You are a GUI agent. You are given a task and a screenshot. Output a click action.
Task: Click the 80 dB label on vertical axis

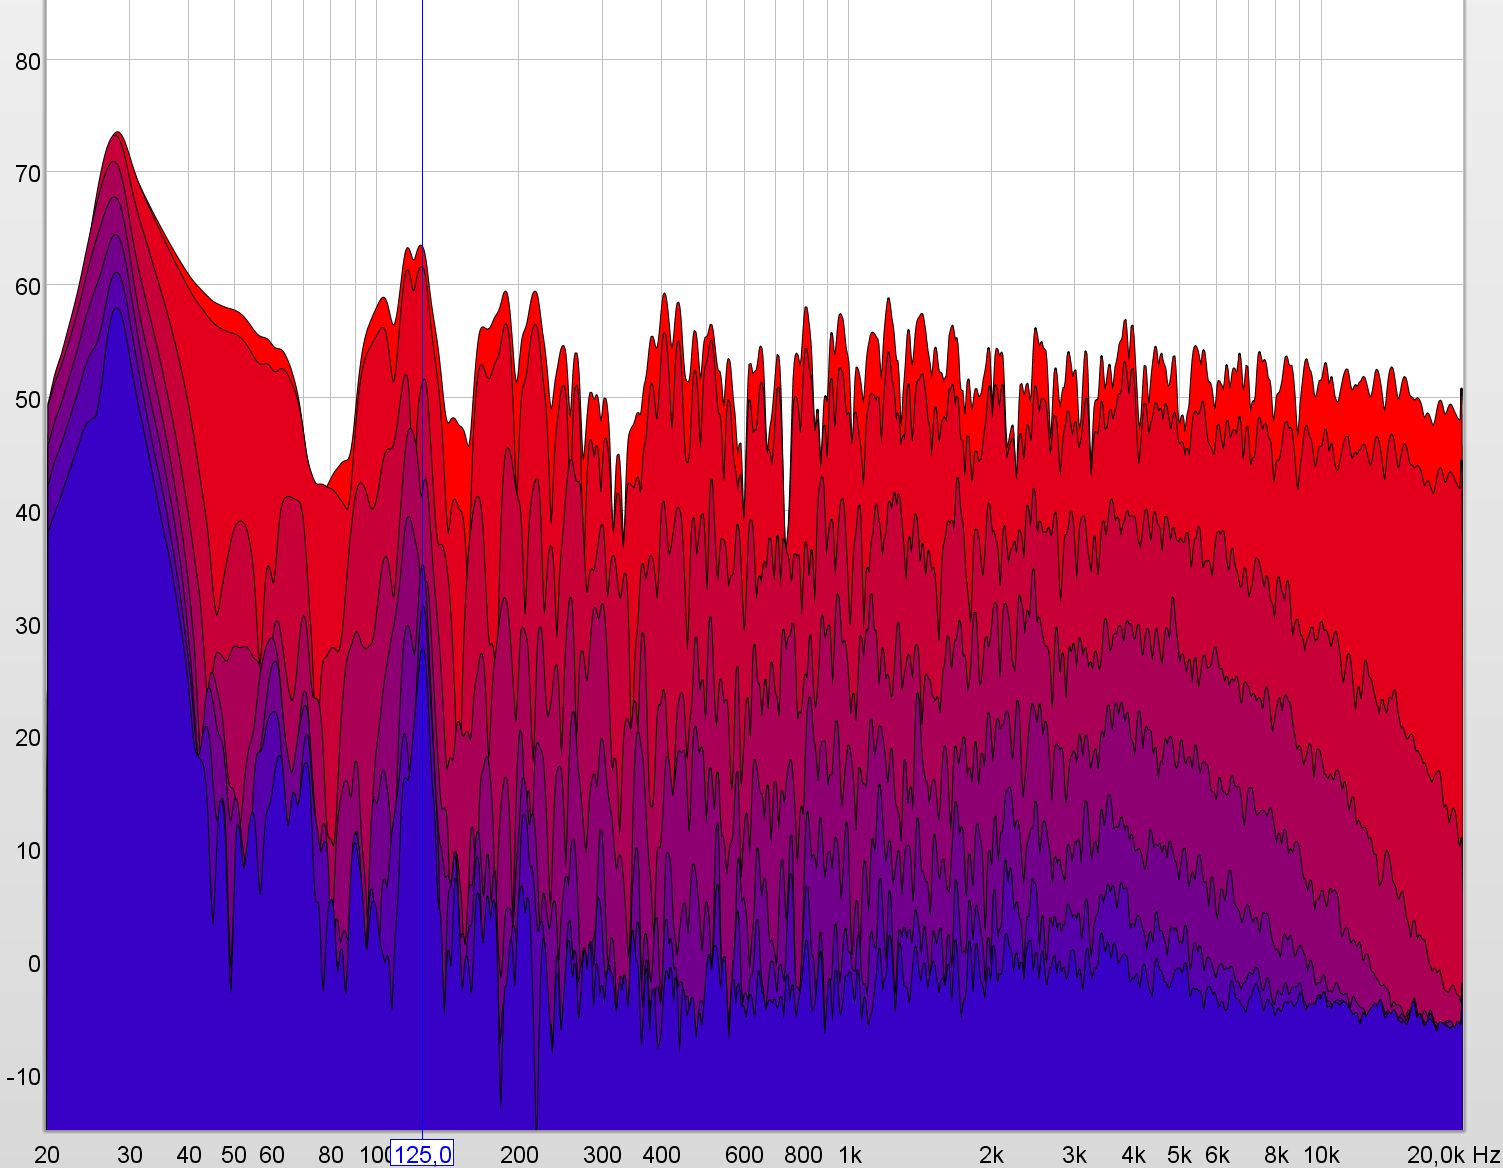point(28,61)
